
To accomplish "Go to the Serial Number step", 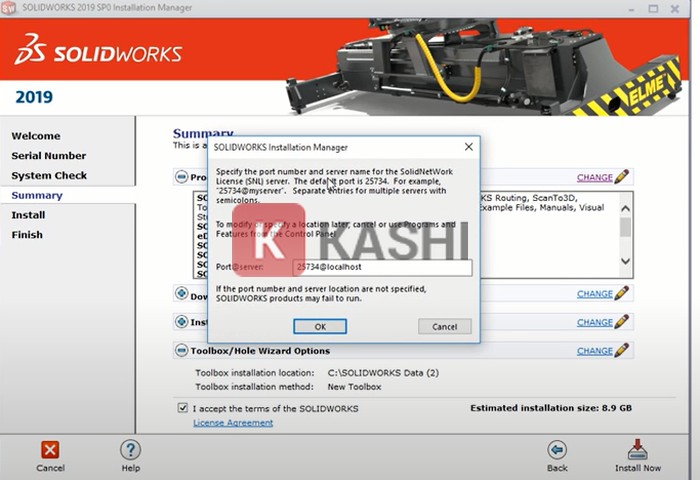I will tap(48, 156).
